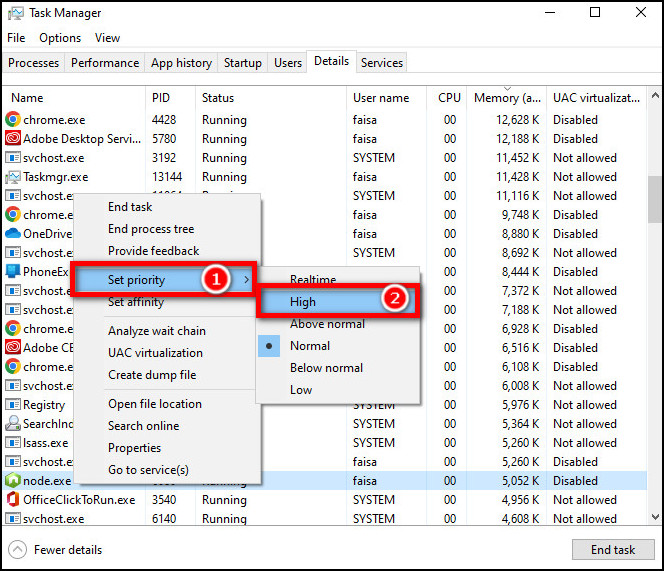Click the End task button at bottom

pos(613,550)
